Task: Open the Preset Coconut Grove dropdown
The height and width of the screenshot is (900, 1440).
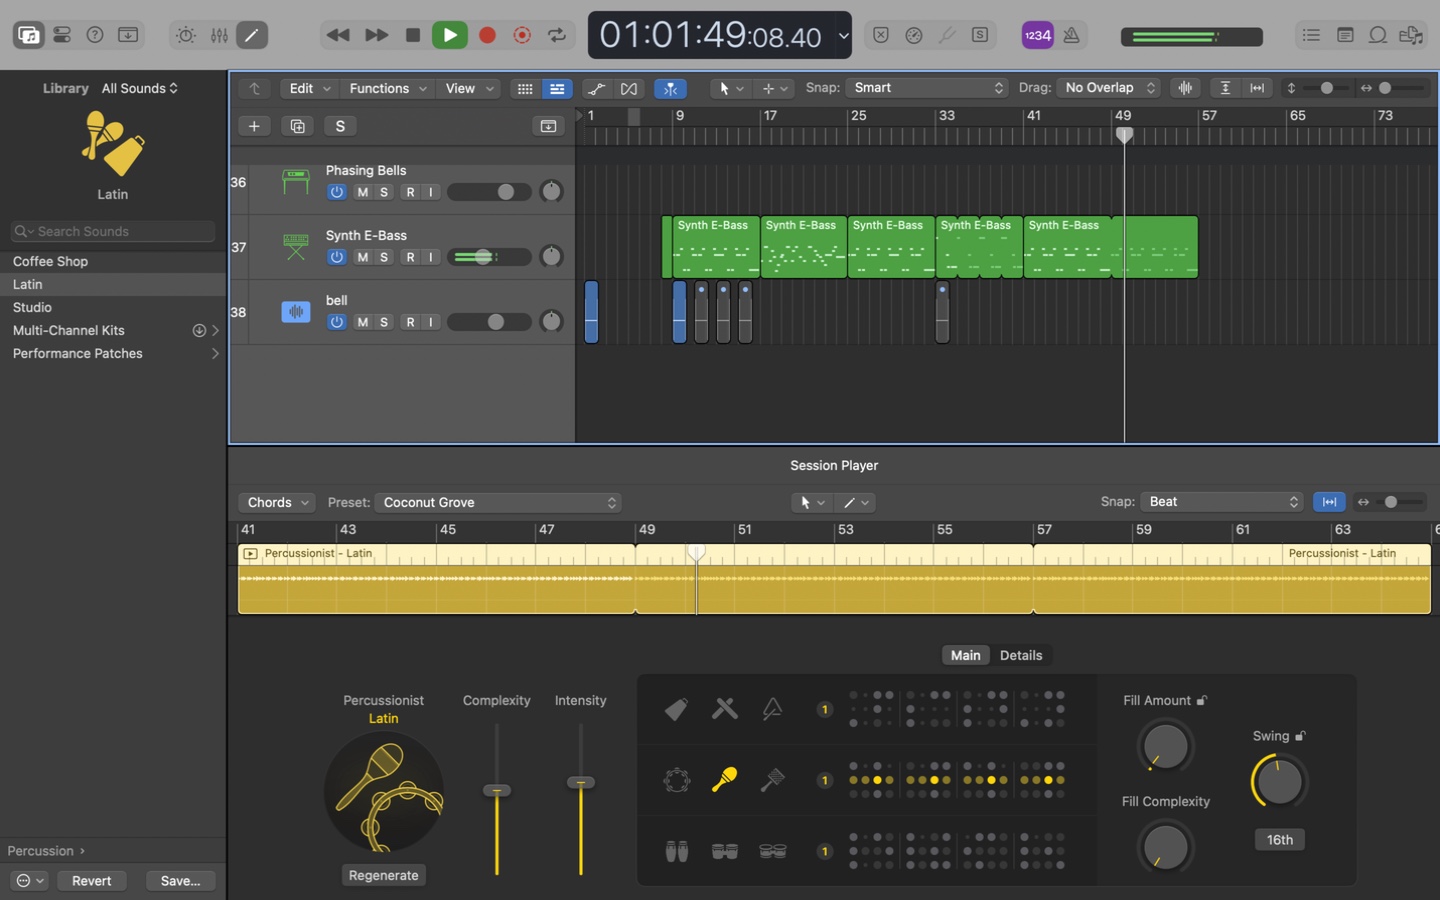Action: 498,502
